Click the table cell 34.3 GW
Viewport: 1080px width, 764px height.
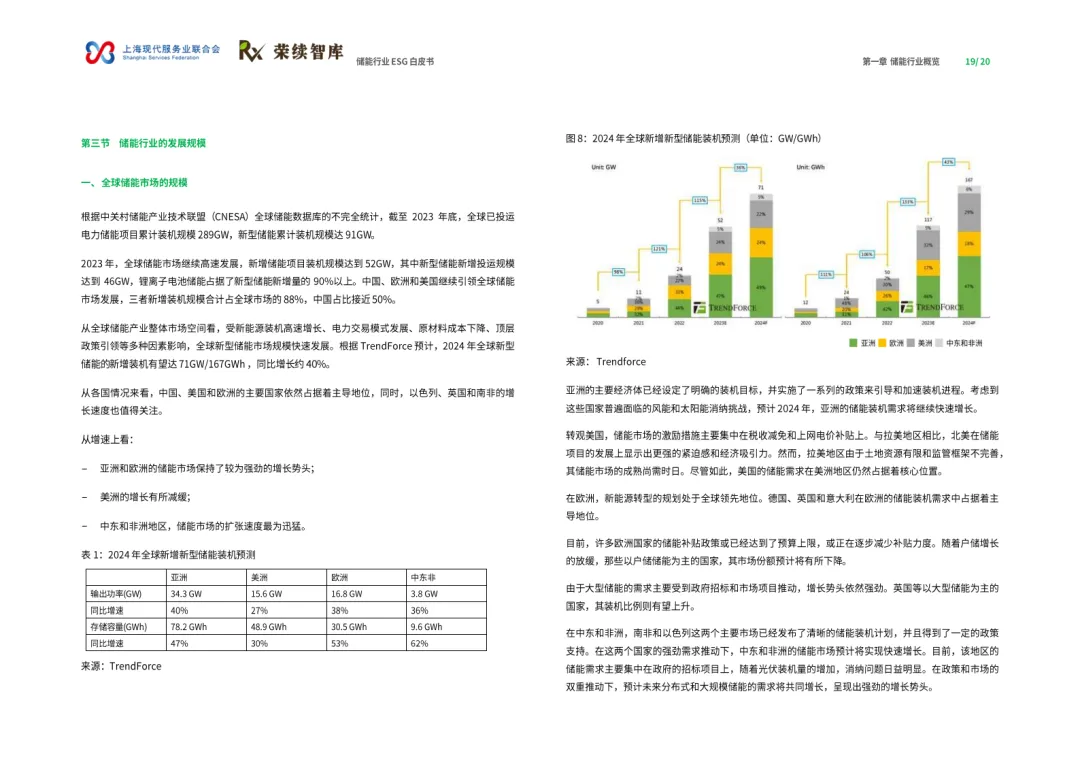tap(186, 594)
